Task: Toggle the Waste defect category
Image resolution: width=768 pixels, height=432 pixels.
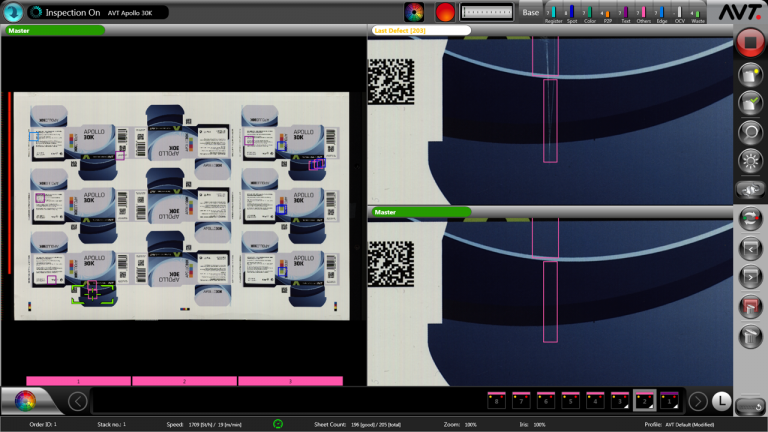Action: tap(697, 14)
